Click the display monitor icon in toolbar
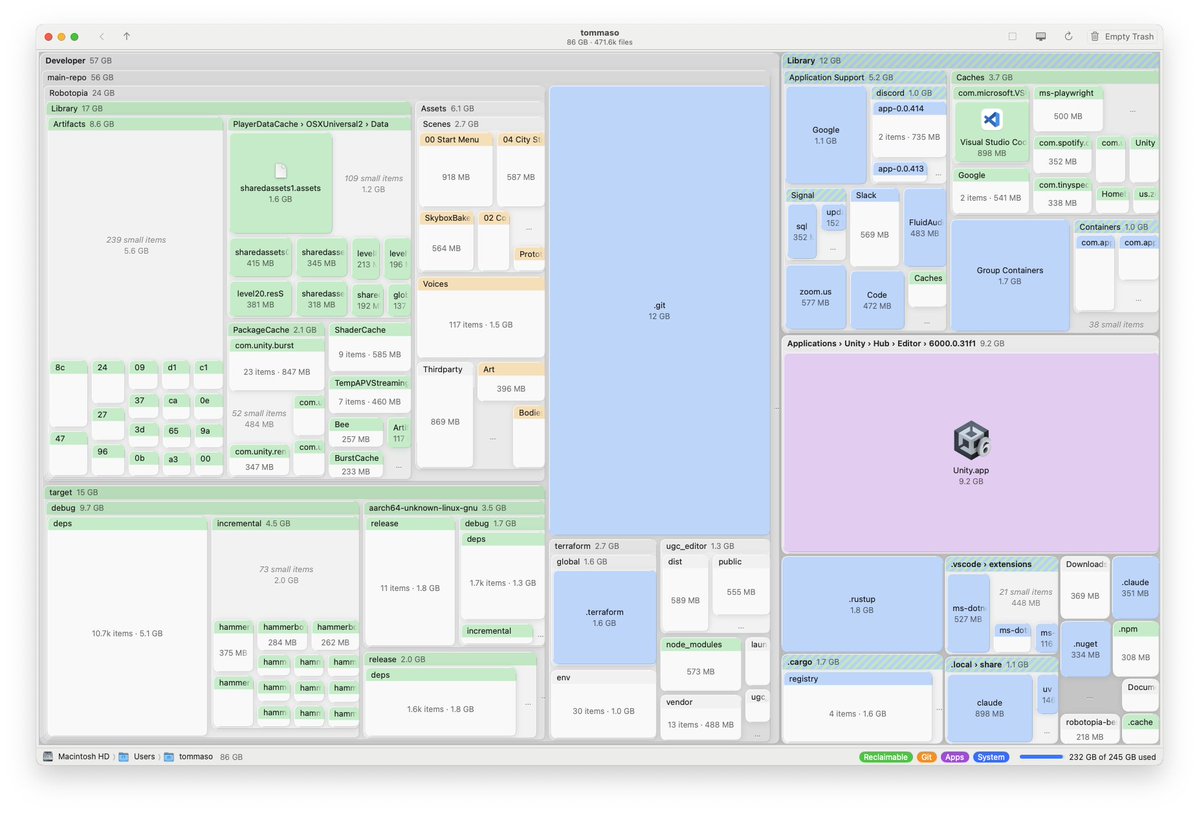Screen dimensions: 1199x813 pyautogui.click(x=1041, y=36)
